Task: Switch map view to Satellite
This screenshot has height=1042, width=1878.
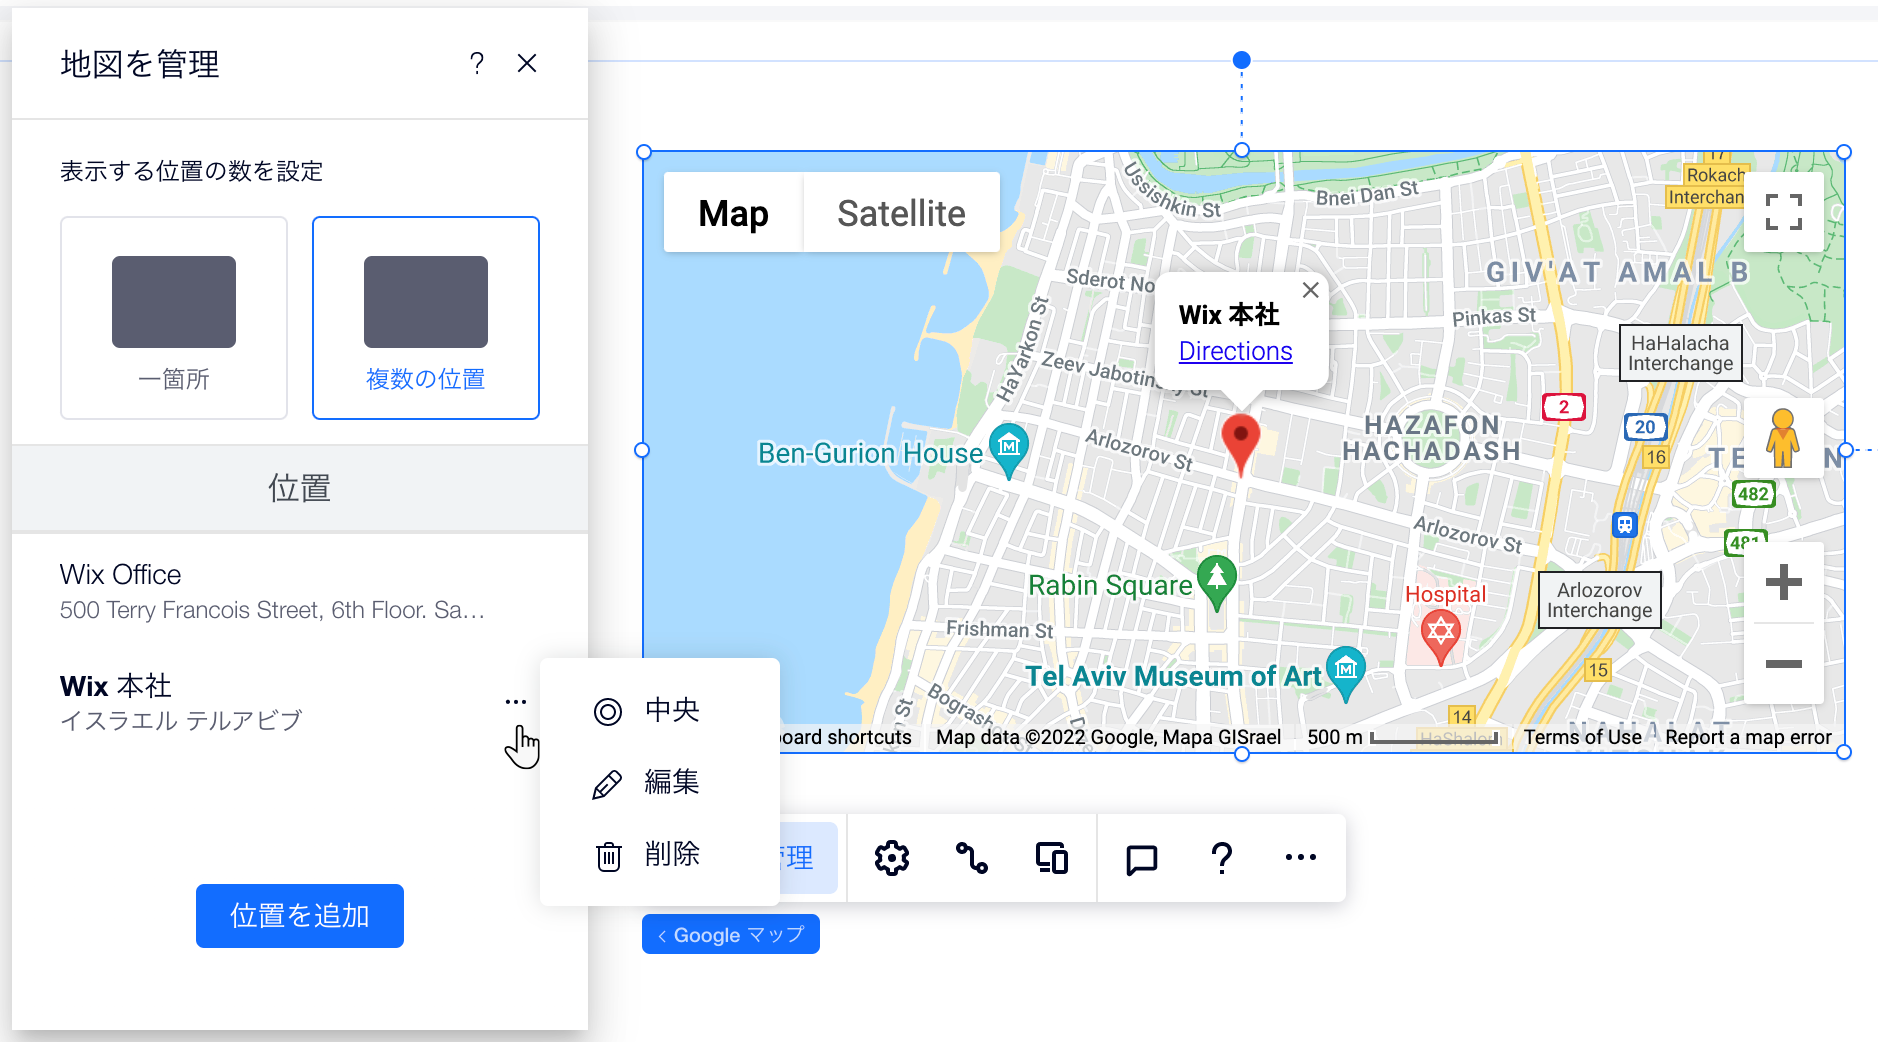Action: (901, 213)
